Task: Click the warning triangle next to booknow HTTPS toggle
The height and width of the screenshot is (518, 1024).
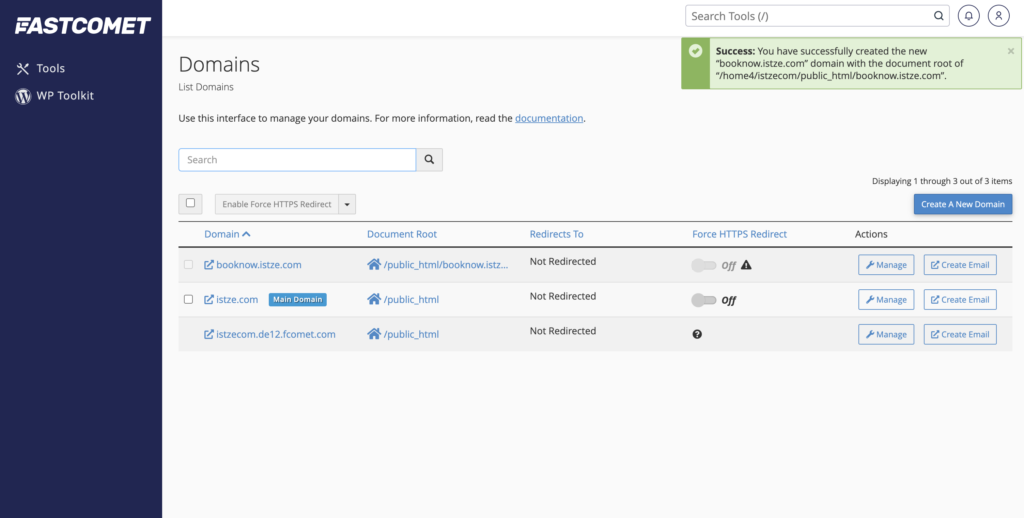Action: pos(746,265)
